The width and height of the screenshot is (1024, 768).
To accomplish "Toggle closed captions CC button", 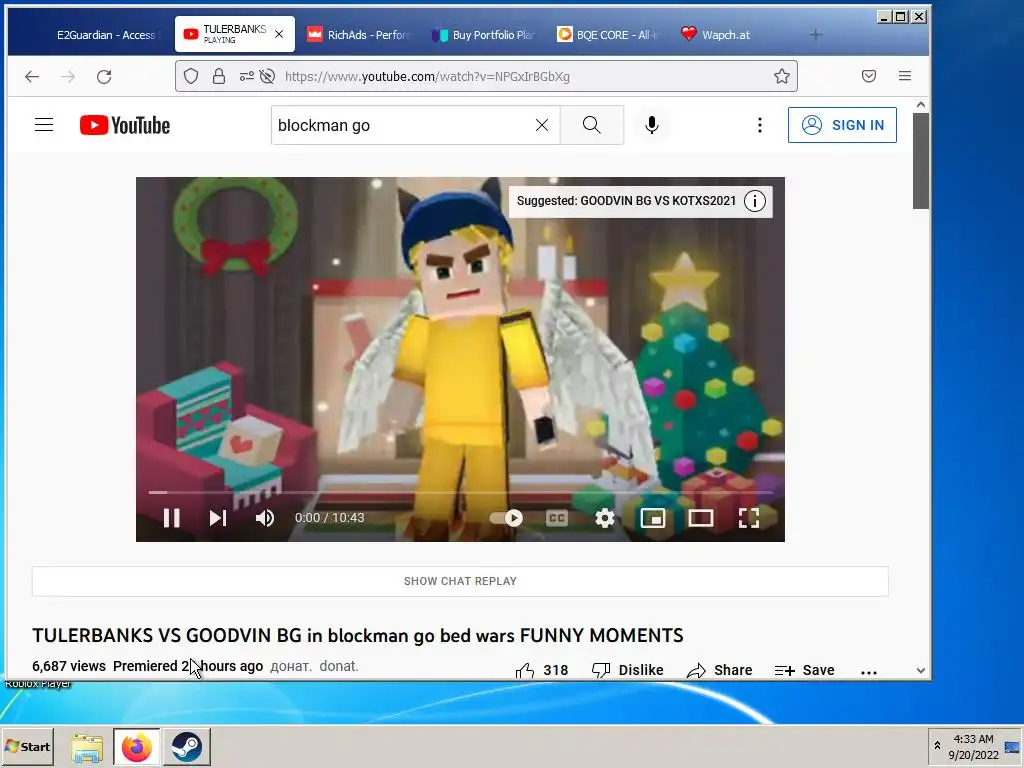I will [556, 518].
